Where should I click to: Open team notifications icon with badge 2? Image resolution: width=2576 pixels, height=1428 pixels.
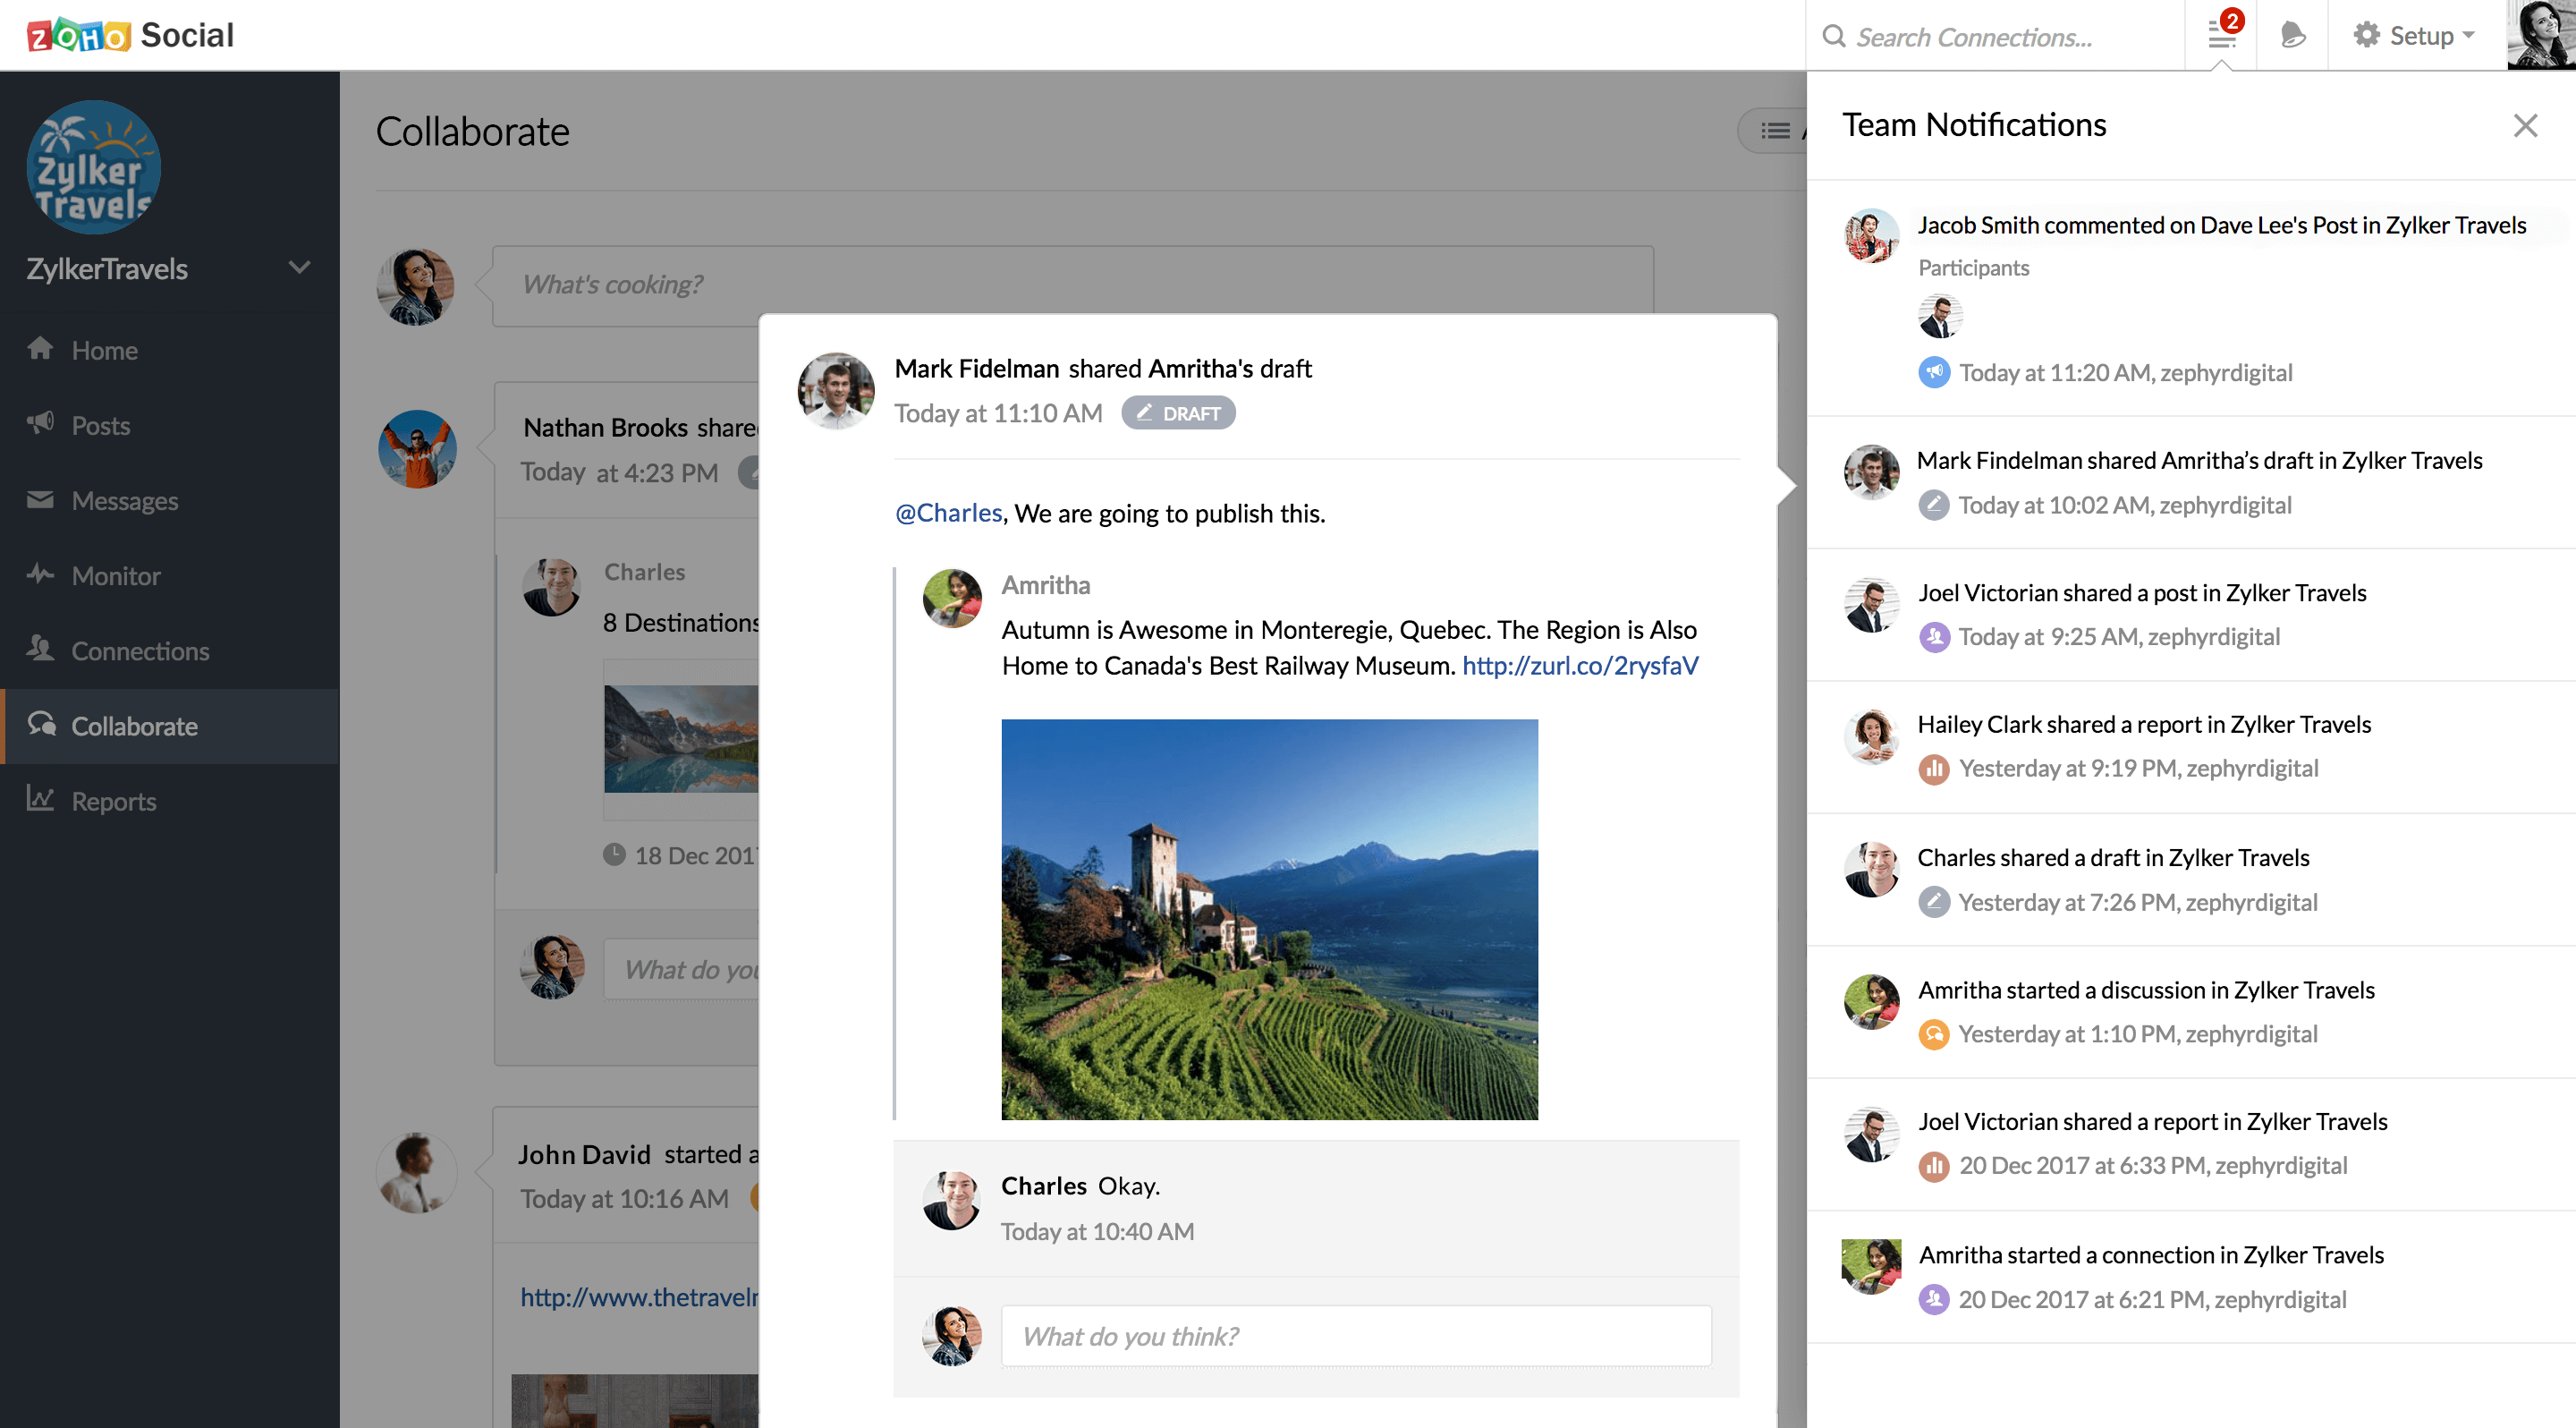(2222, 34)
